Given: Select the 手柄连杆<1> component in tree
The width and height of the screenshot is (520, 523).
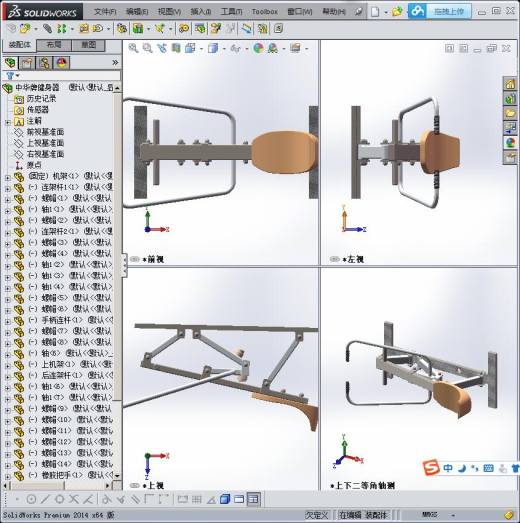Looking at the screenshot, I should [62, 320].
